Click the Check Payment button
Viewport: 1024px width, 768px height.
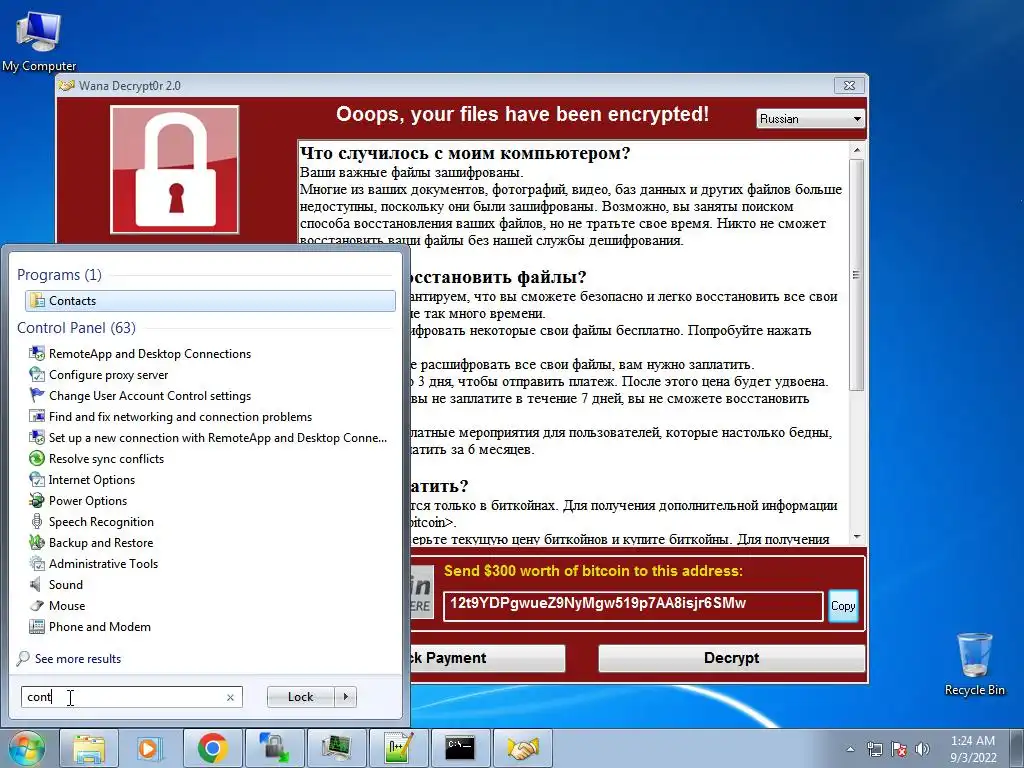[487, 658]
